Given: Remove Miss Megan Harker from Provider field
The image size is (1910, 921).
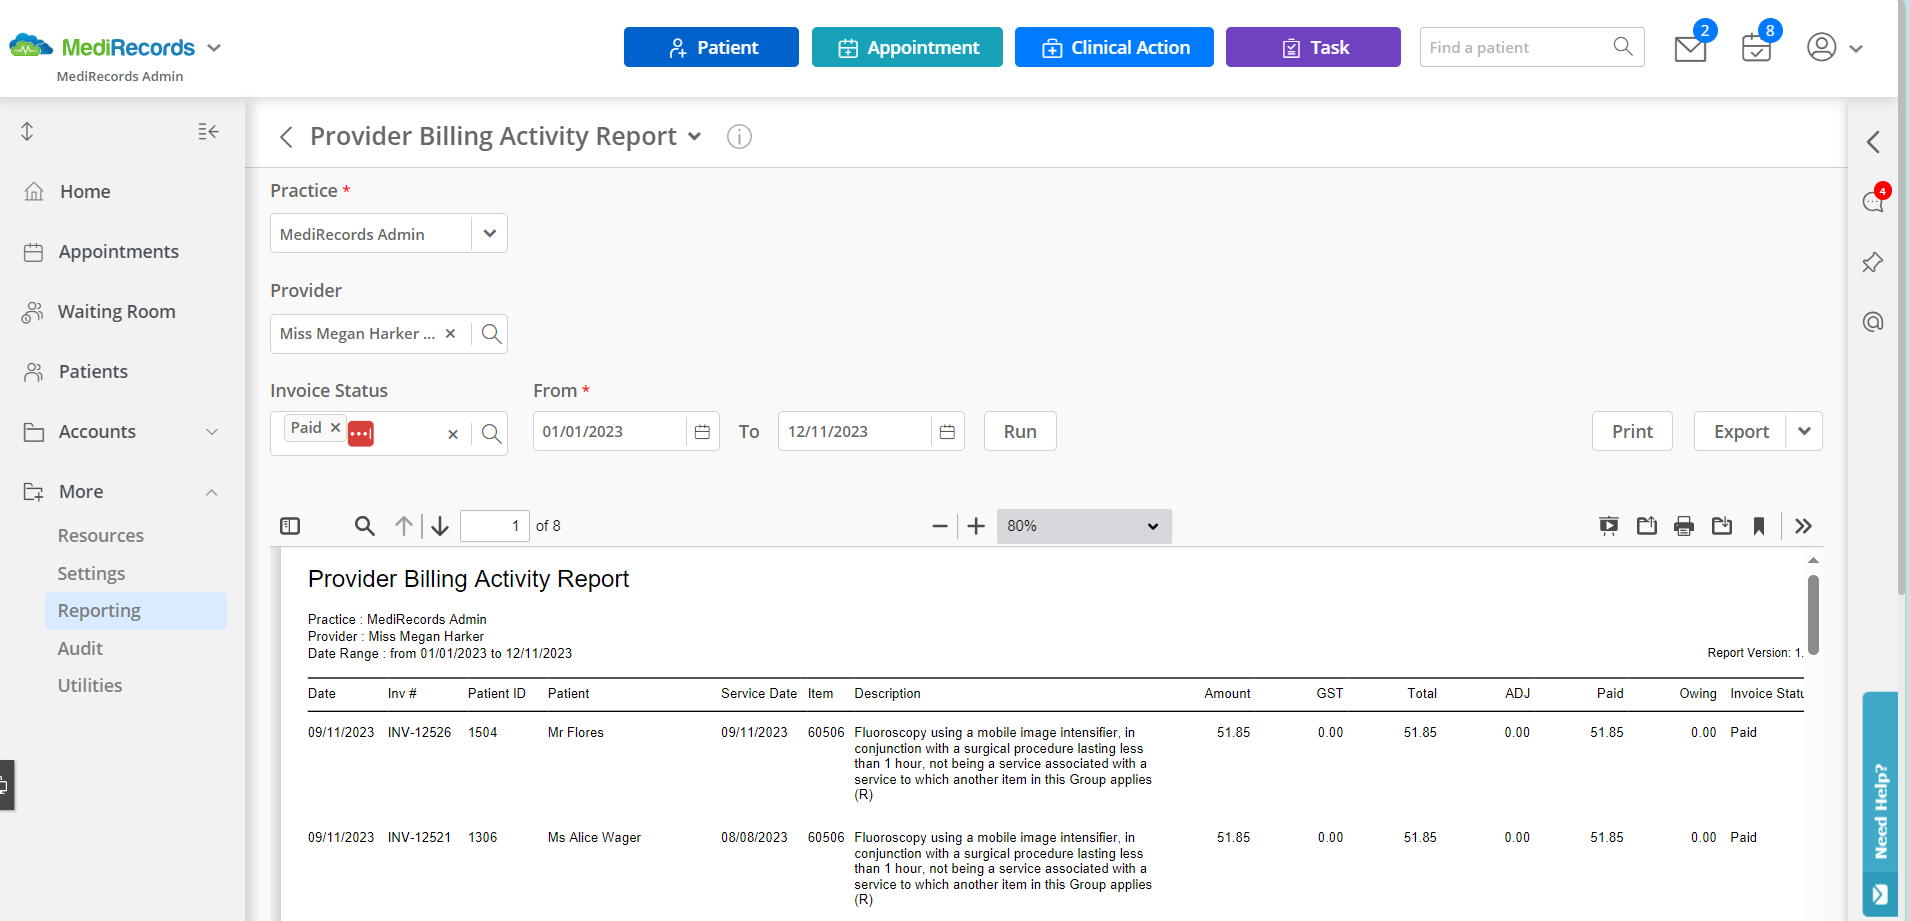Looking at the screenshot, I should pyautogui.click(x=450, y=334).
